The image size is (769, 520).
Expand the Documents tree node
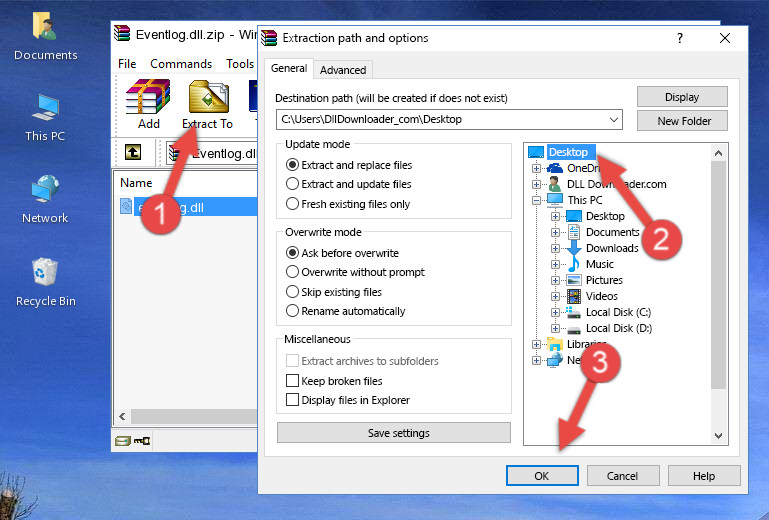pos(555,233)
